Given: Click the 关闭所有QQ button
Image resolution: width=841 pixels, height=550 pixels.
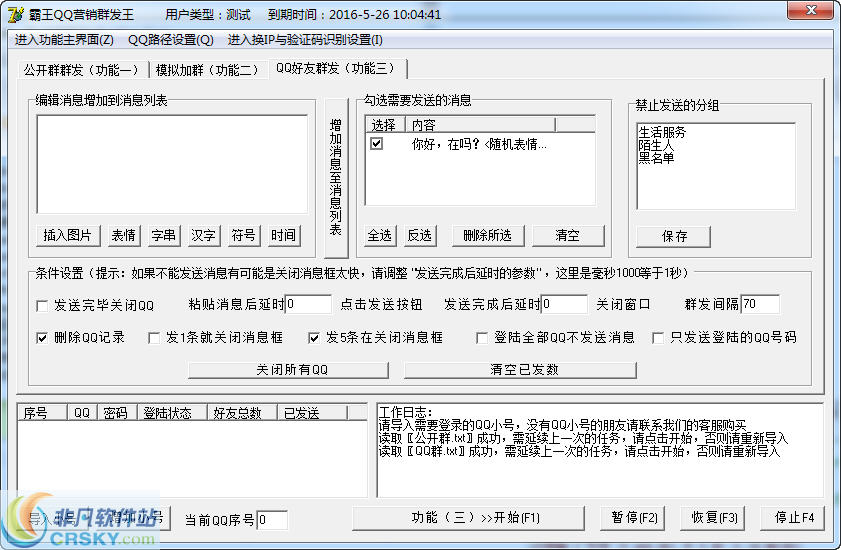Looking at the screenshot, I should 289,370.
